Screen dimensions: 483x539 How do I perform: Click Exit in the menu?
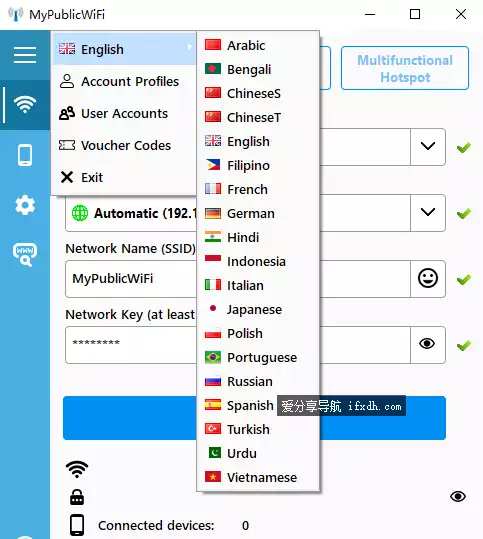coord(124,177)
